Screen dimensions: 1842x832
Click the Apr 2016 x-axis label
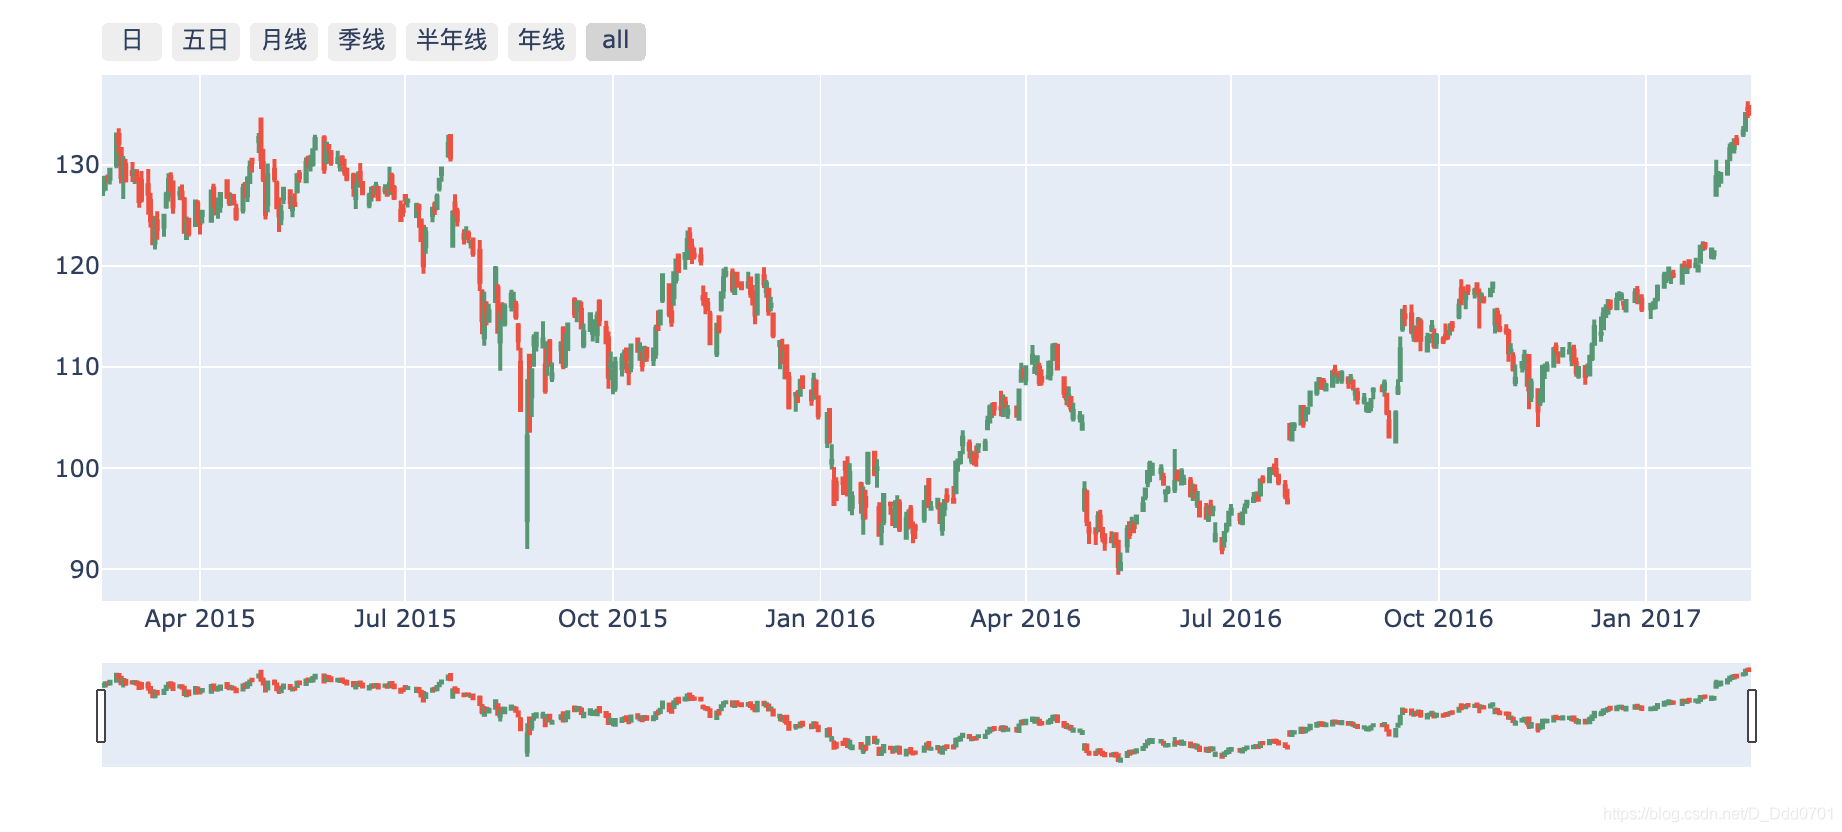(1026, 619)
